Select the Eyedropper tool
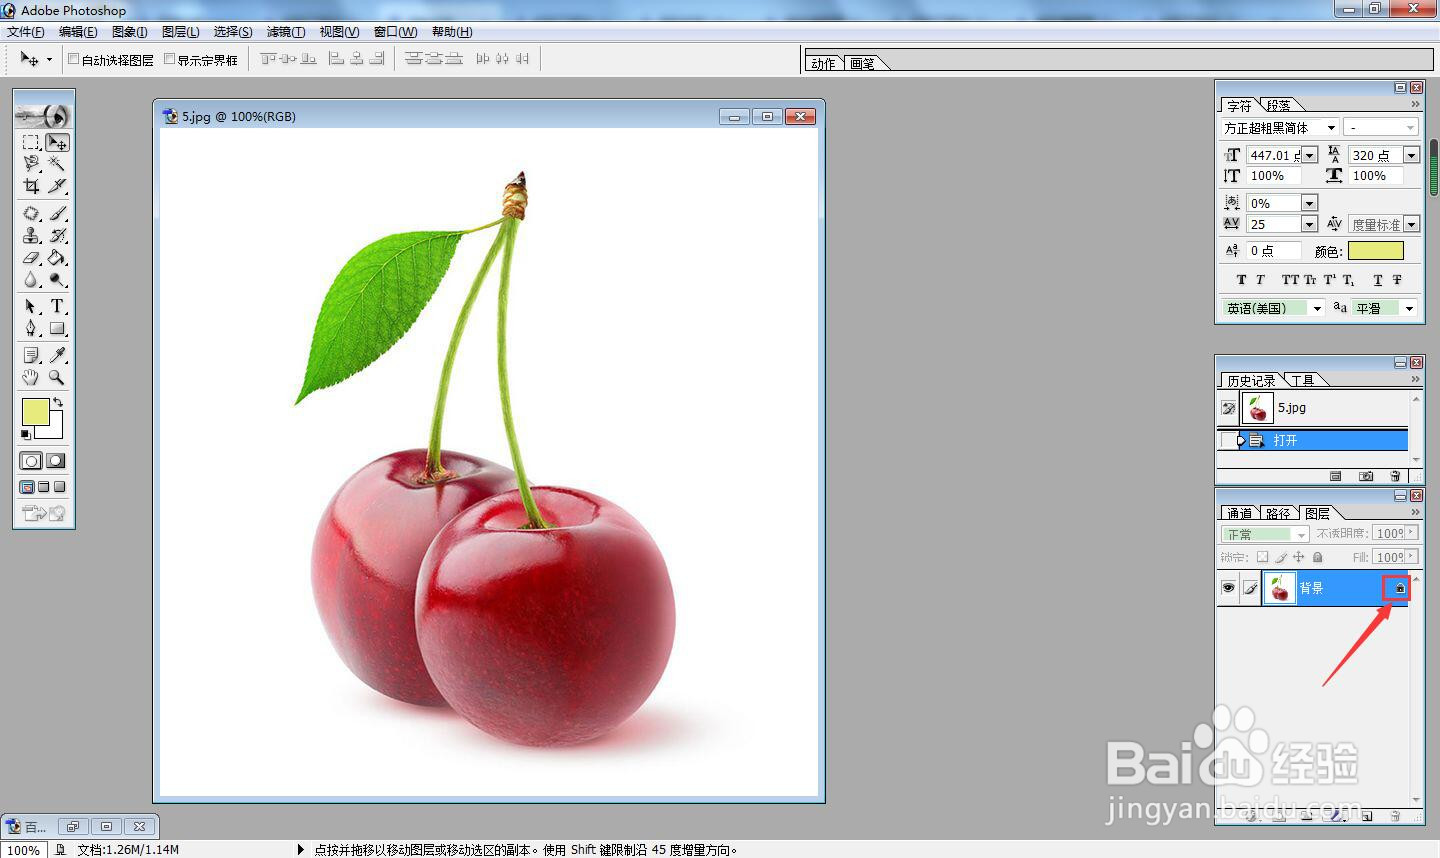The height and width of the screenshot is (858, 1440). pyautogui.click(x=57, y=355)
